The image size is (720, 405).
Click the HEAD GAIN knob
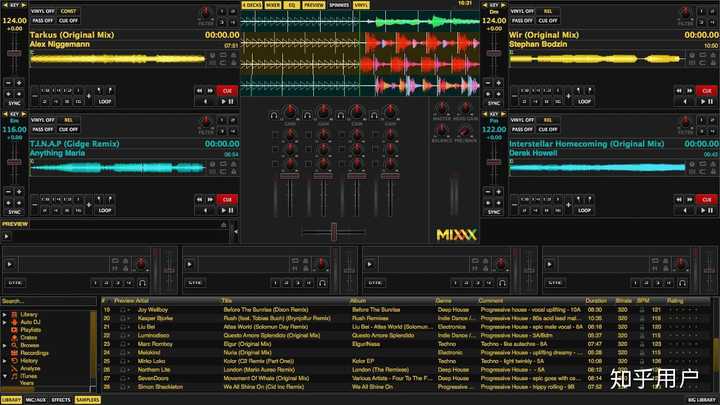[x=465, y=109]
